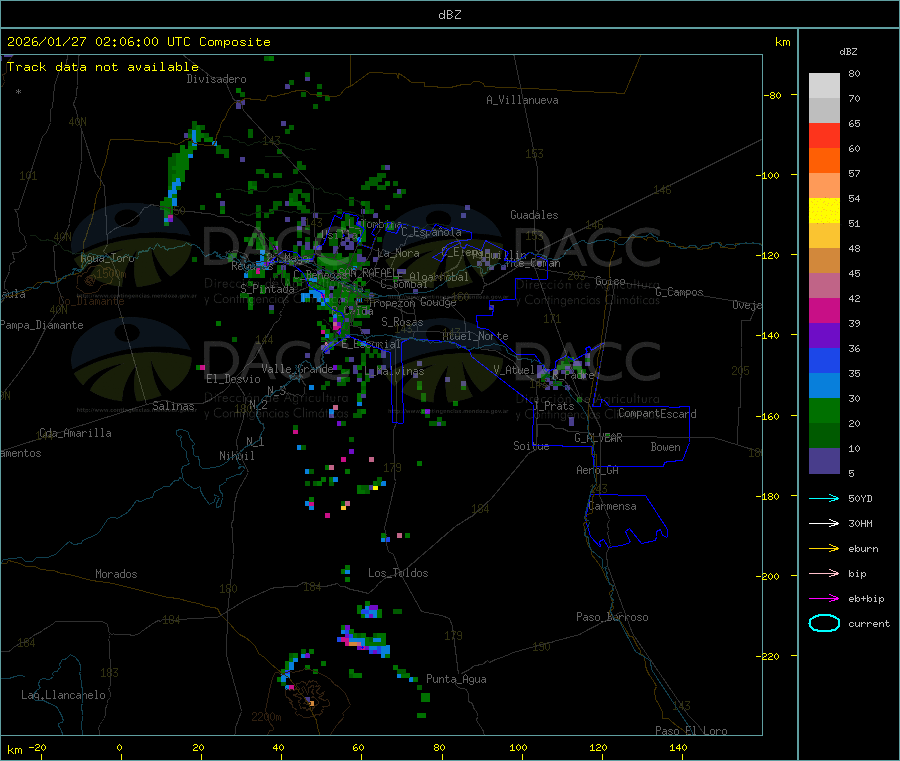Click the 5 dBZ dark purple legend swatch
900x761 pixels.
(824, 461)
